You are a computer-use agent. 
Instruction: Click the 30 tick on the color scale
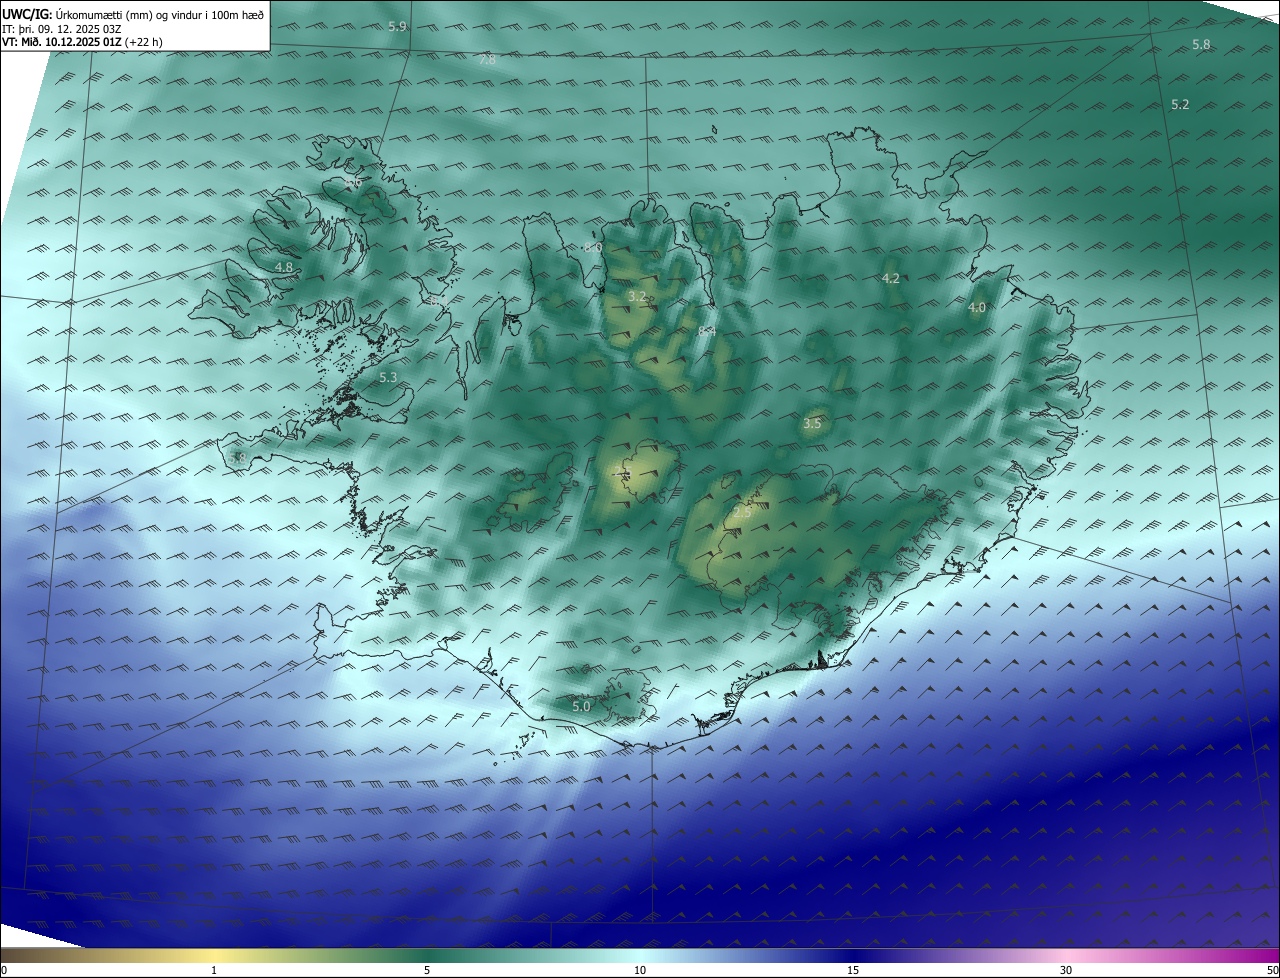1066,971
